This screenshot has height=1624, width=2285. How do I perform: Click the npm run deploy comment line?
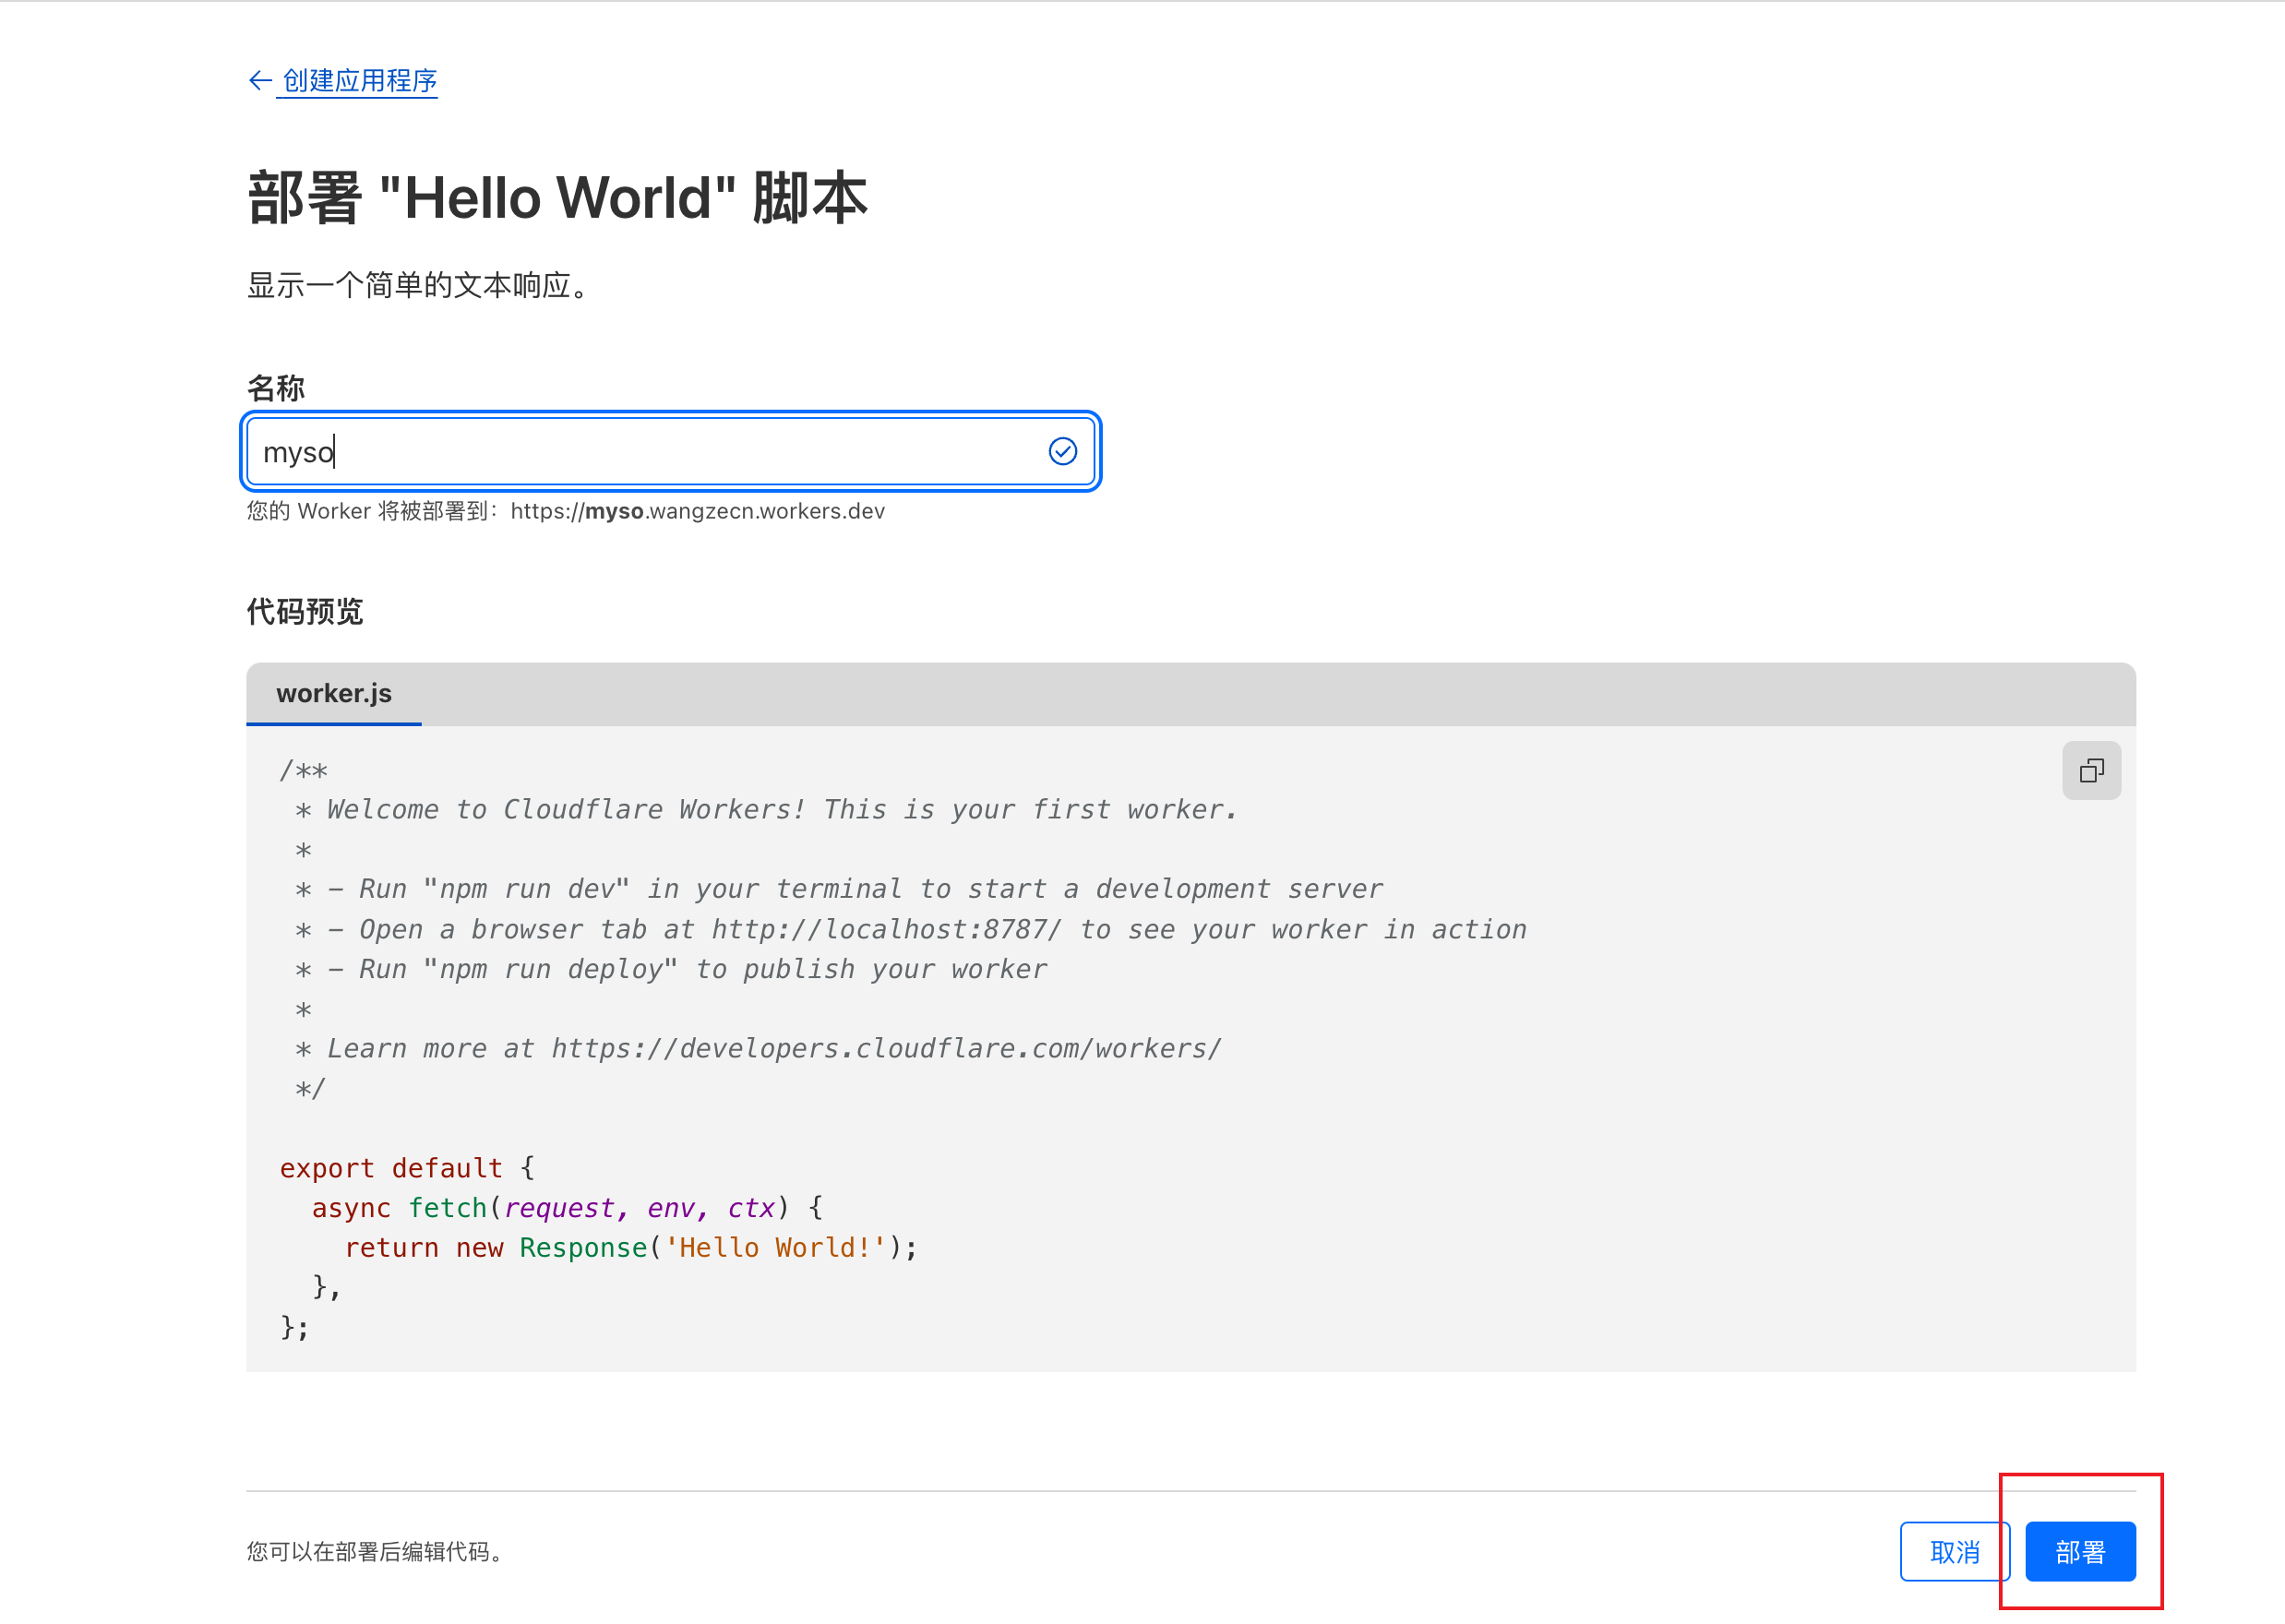pyautogui.click(x=672, y=969)
